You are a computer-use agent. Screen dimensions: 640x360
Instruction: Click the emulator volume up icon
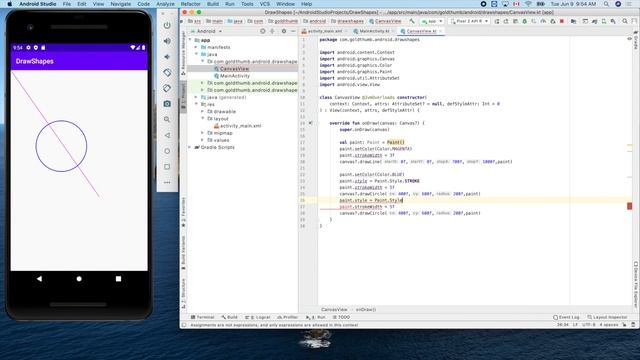point(167,41)
